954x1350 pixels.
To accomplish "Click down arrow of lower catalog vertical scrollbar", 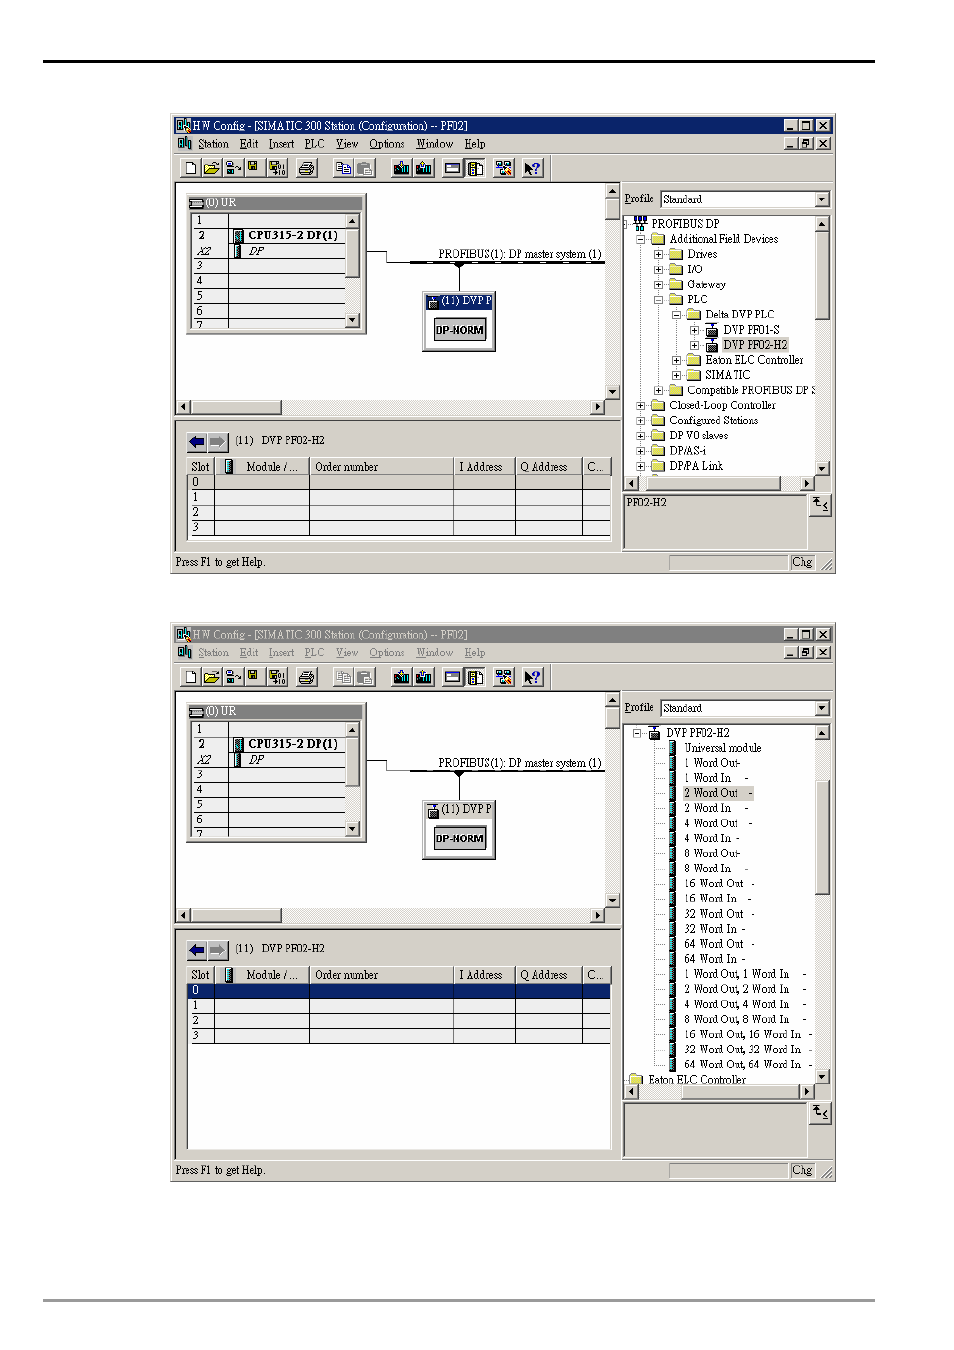I will click(x=822, y=1077).
